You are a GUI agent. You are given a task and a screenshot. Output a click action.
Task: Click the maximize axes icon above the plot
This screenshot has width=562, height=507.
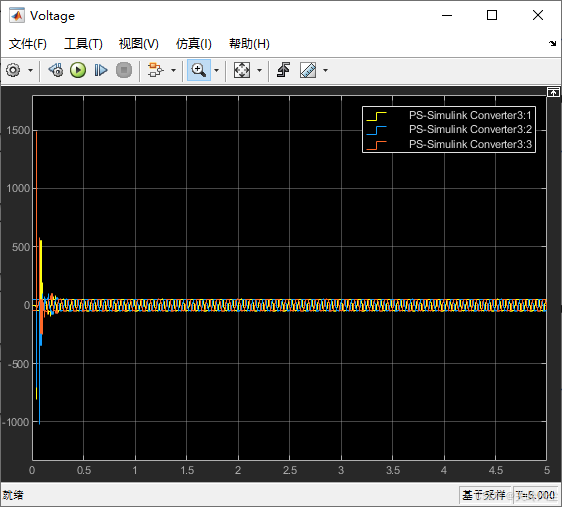[553, 92]
